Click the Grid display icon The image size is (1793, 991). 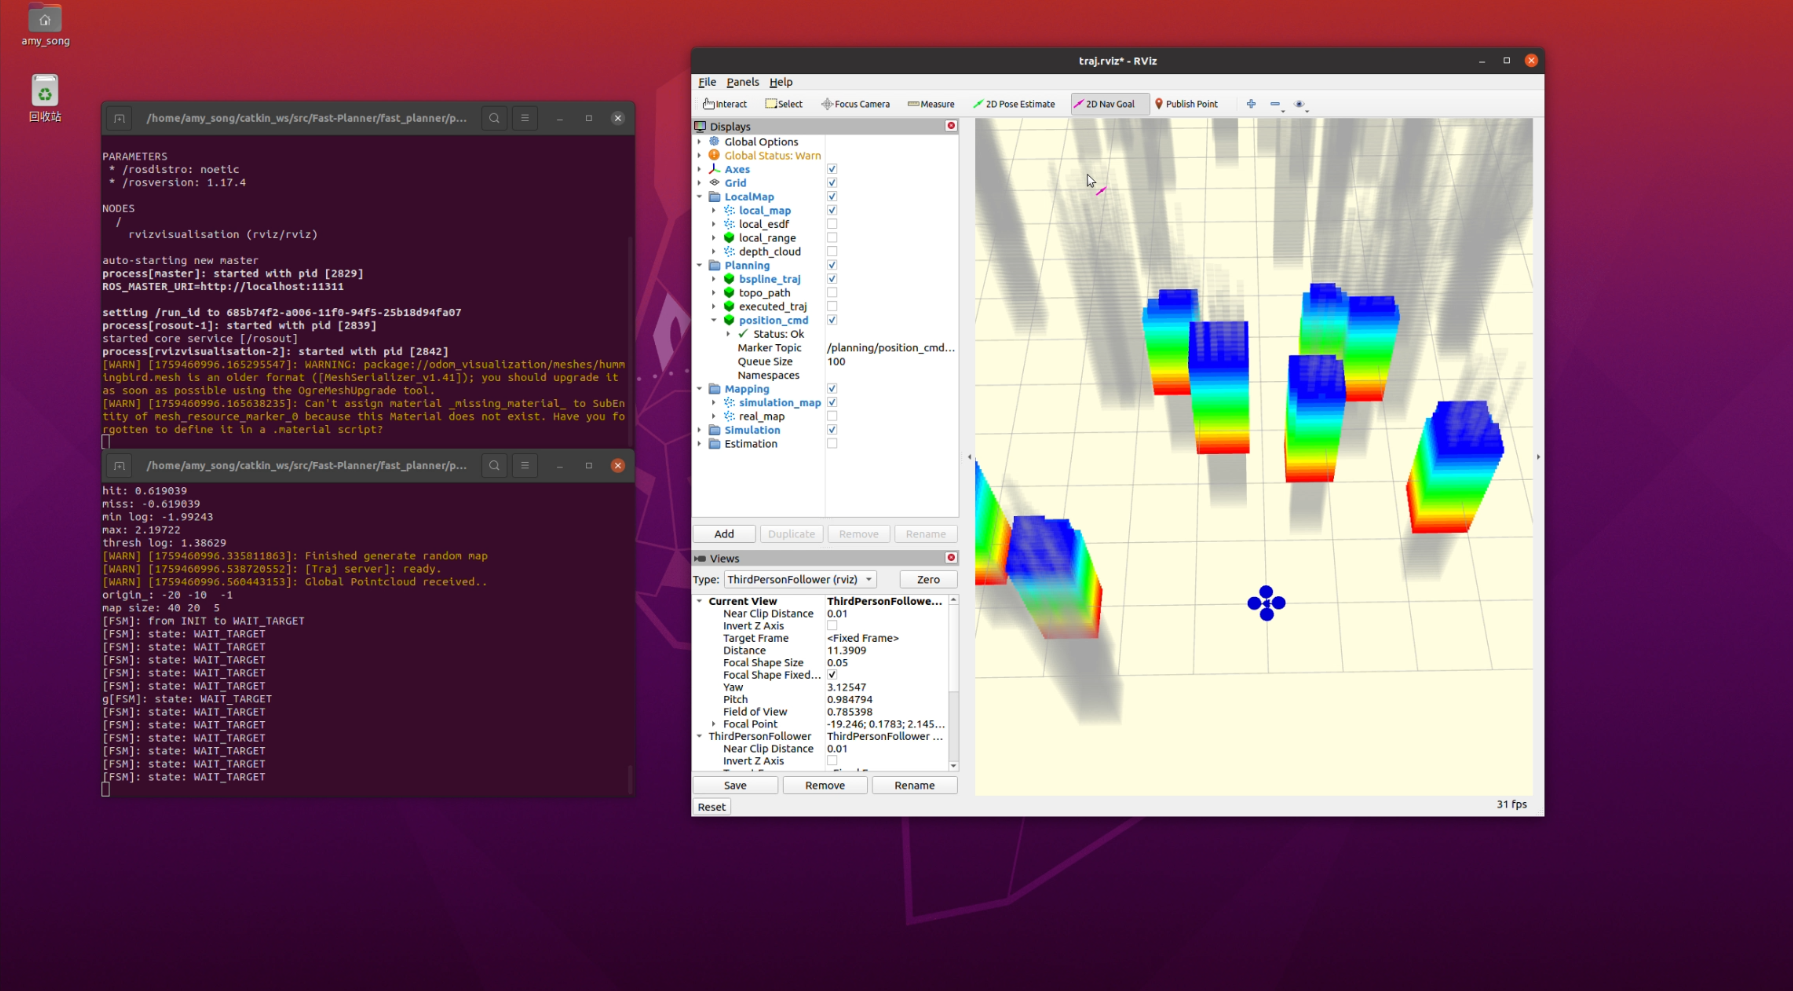pos(714,183)
